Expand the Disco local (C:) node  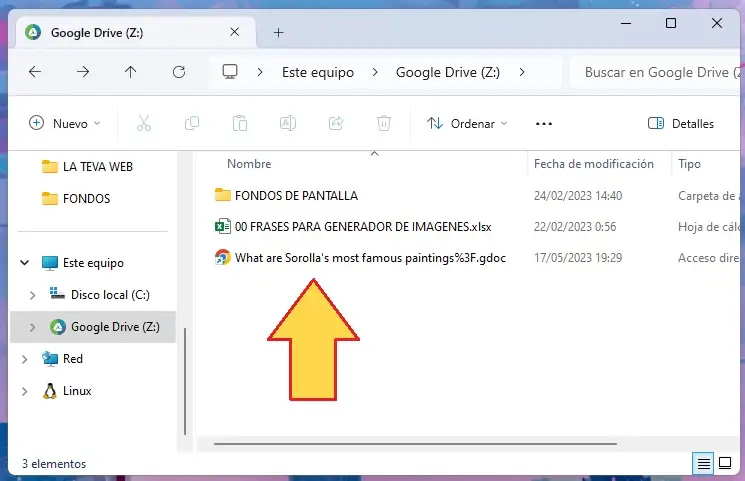click(32, 295)
